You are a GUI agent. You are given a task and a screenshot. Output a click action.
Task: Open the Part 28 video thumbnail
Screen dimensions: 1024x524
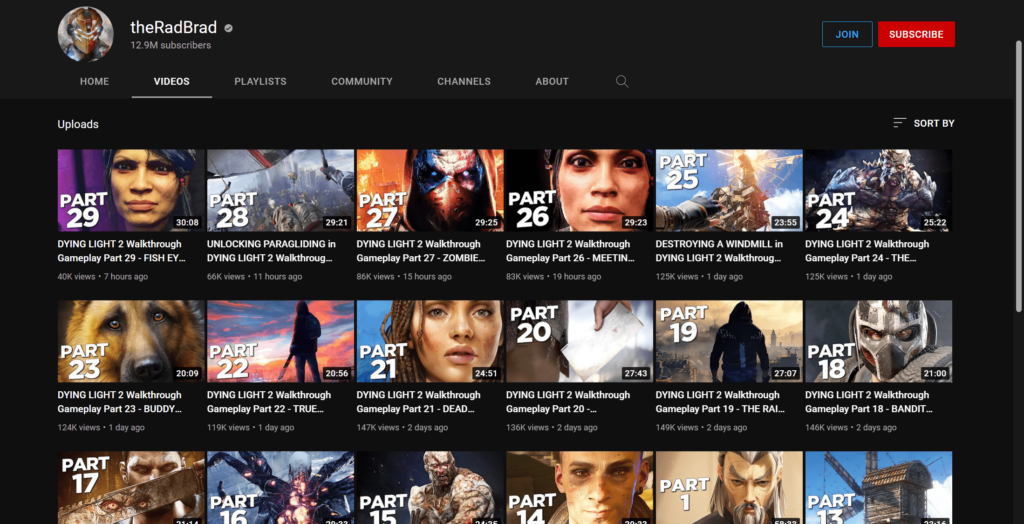[x=281, y=190]
